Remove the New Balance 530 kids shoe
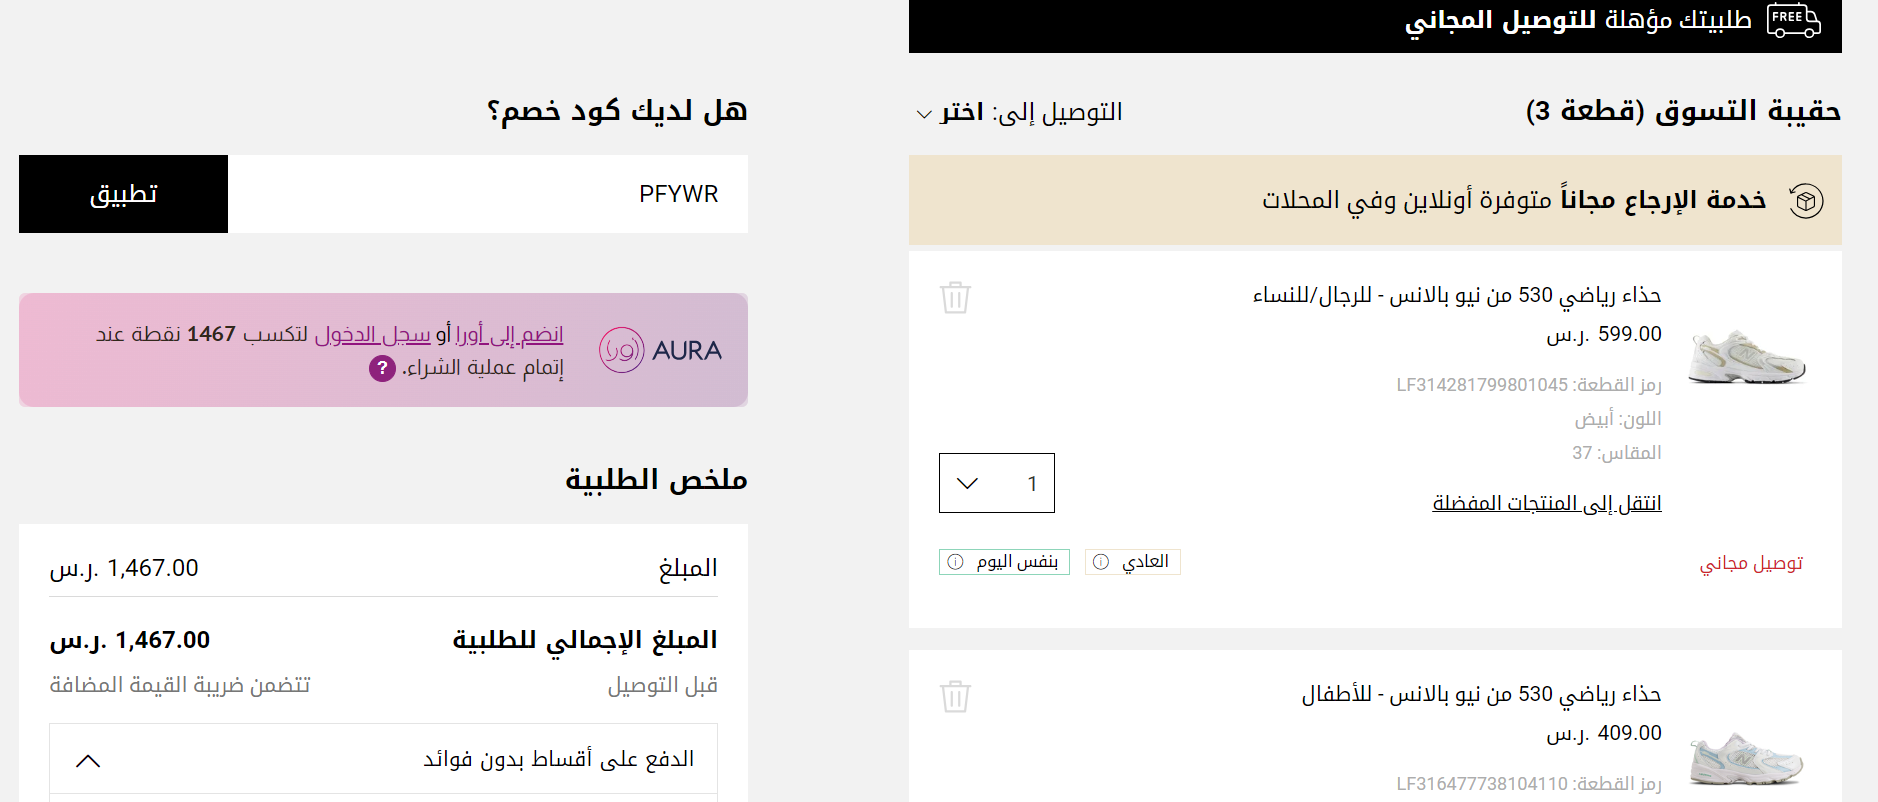 point(955,696)
